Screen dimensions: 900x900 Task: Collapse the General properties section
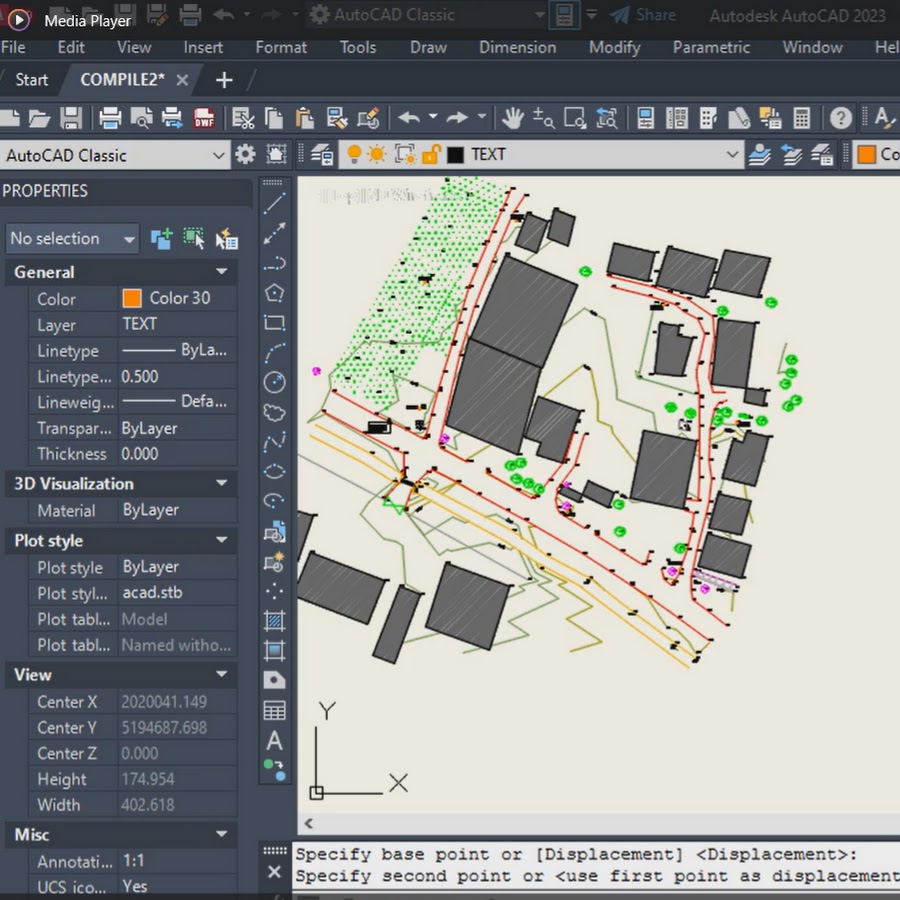click(222, 271)
